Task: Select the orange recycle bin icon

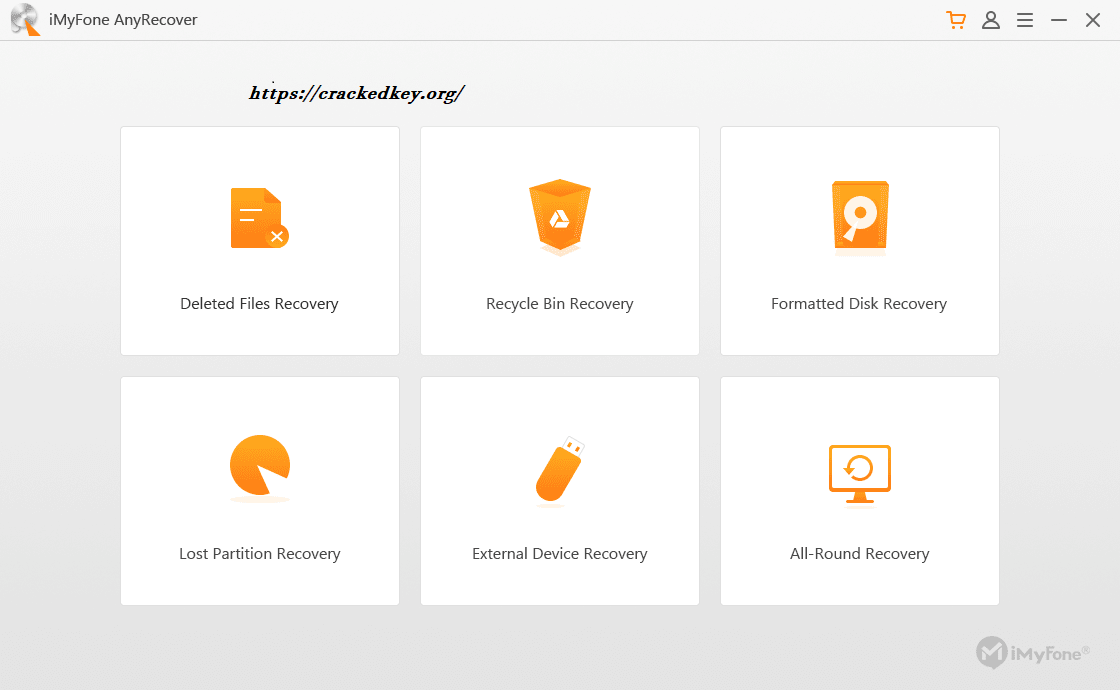Action: (x=560, y=217)
